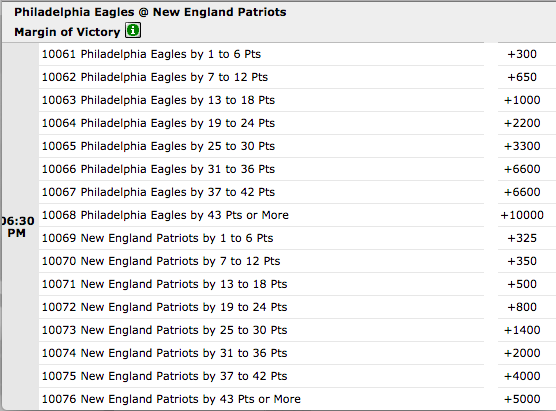This screenshot has height=411, width=556.
Task: Choose Eagles by 25 to 30 Pts +3300
Action: coord(522,146)
